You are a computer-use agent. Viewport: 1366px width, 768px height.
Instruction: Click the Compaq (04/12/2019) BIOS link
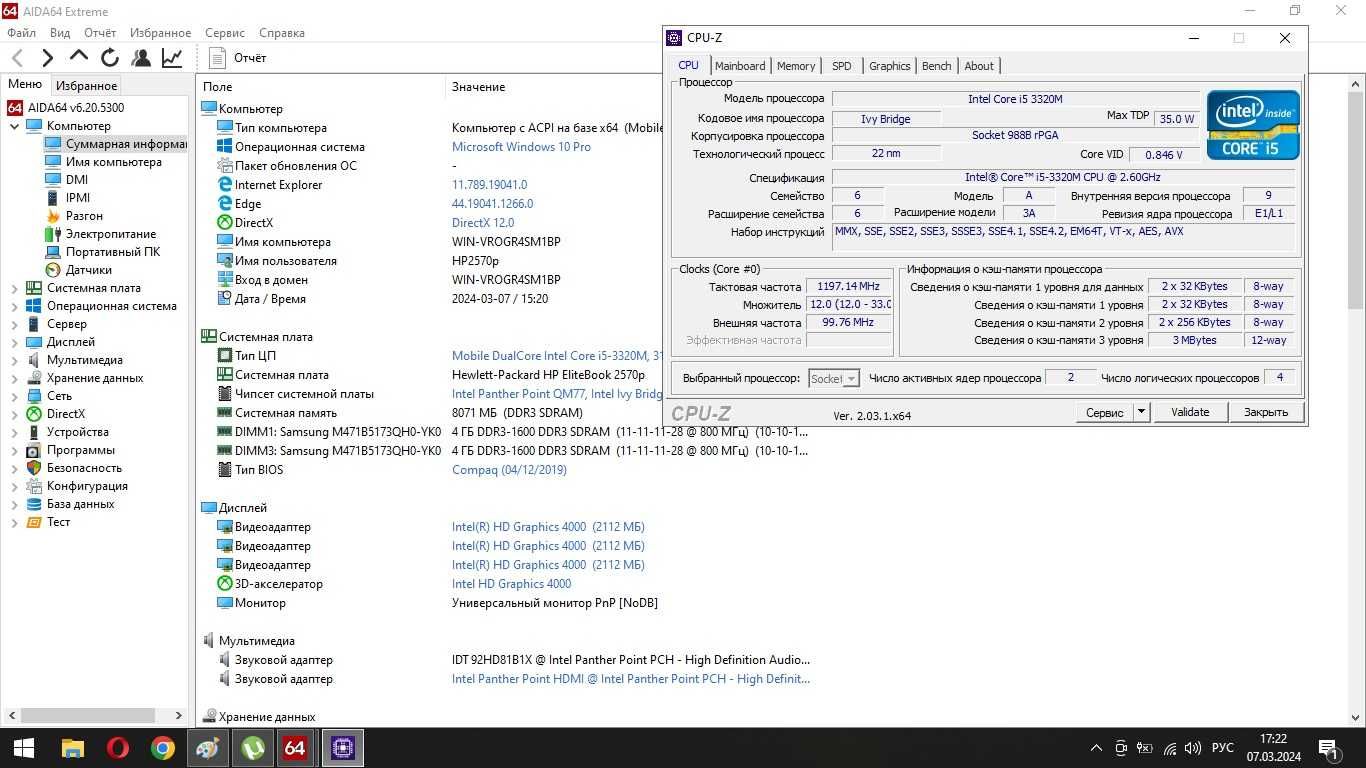point(509,470)
